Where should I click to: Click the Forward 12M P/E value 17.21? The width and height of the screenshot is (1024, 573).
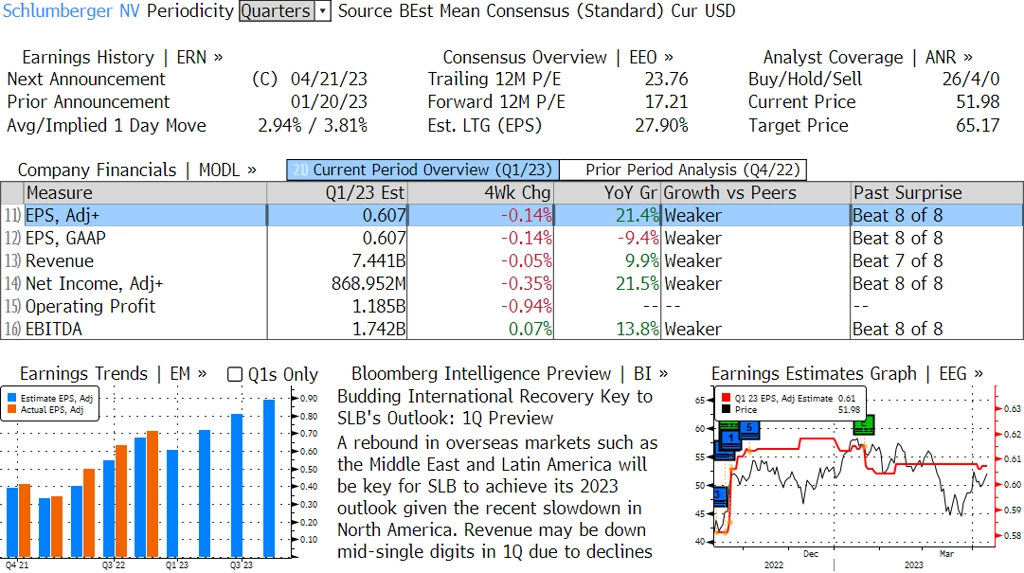coord(666,102)
